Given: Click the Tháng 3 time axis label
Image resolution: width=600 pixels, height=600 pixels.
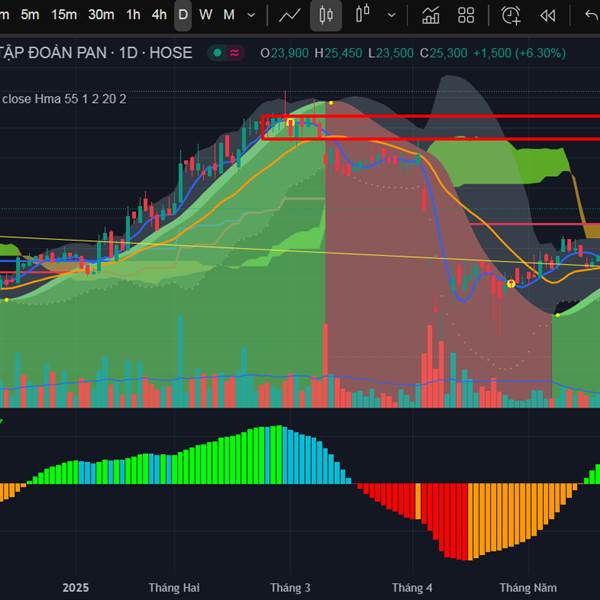Looking at the screenshot, I should click(x=290, y=588).
